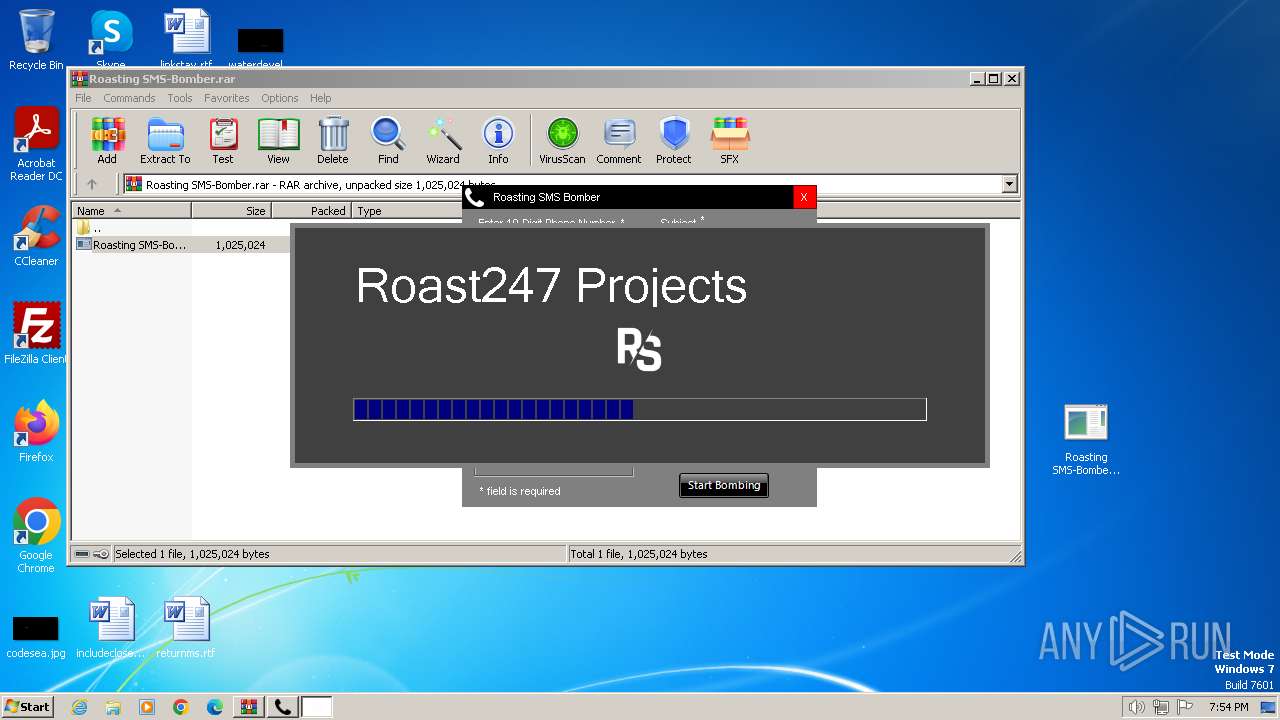Screen dimensions: 1280x720
Task: Launch the Wizard tool
Action: [x=443, y=140]
